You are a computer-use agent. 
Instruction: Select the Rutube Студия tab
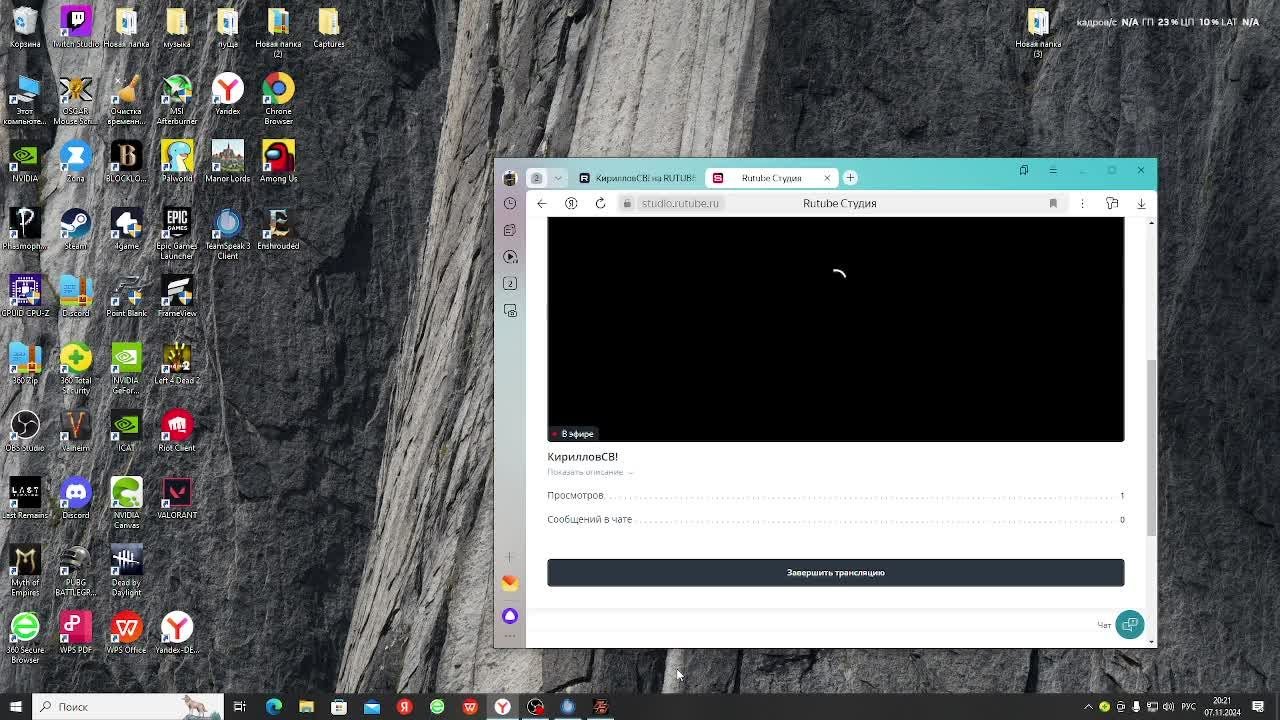point(771,178)
